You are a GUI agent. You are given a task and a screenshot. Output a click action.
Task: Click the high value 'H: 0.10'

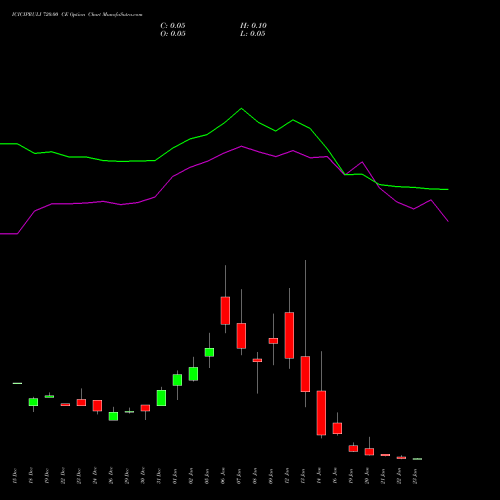(253, 26)
